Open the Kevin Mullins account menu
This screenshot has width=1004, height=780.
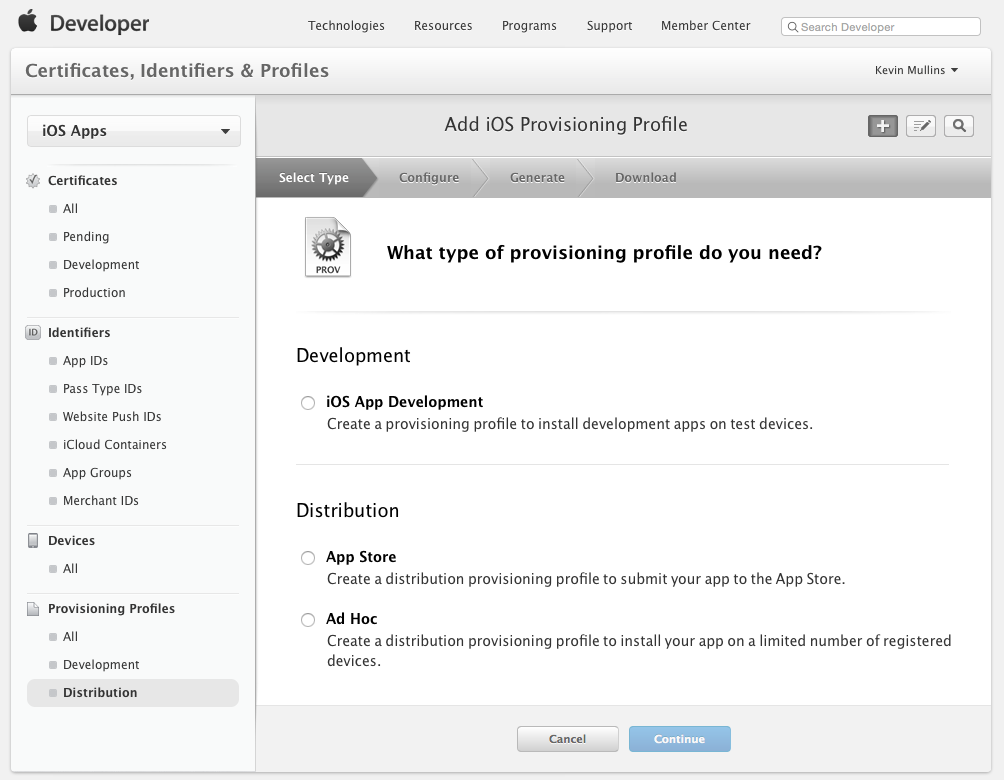(x=917, y=70)
